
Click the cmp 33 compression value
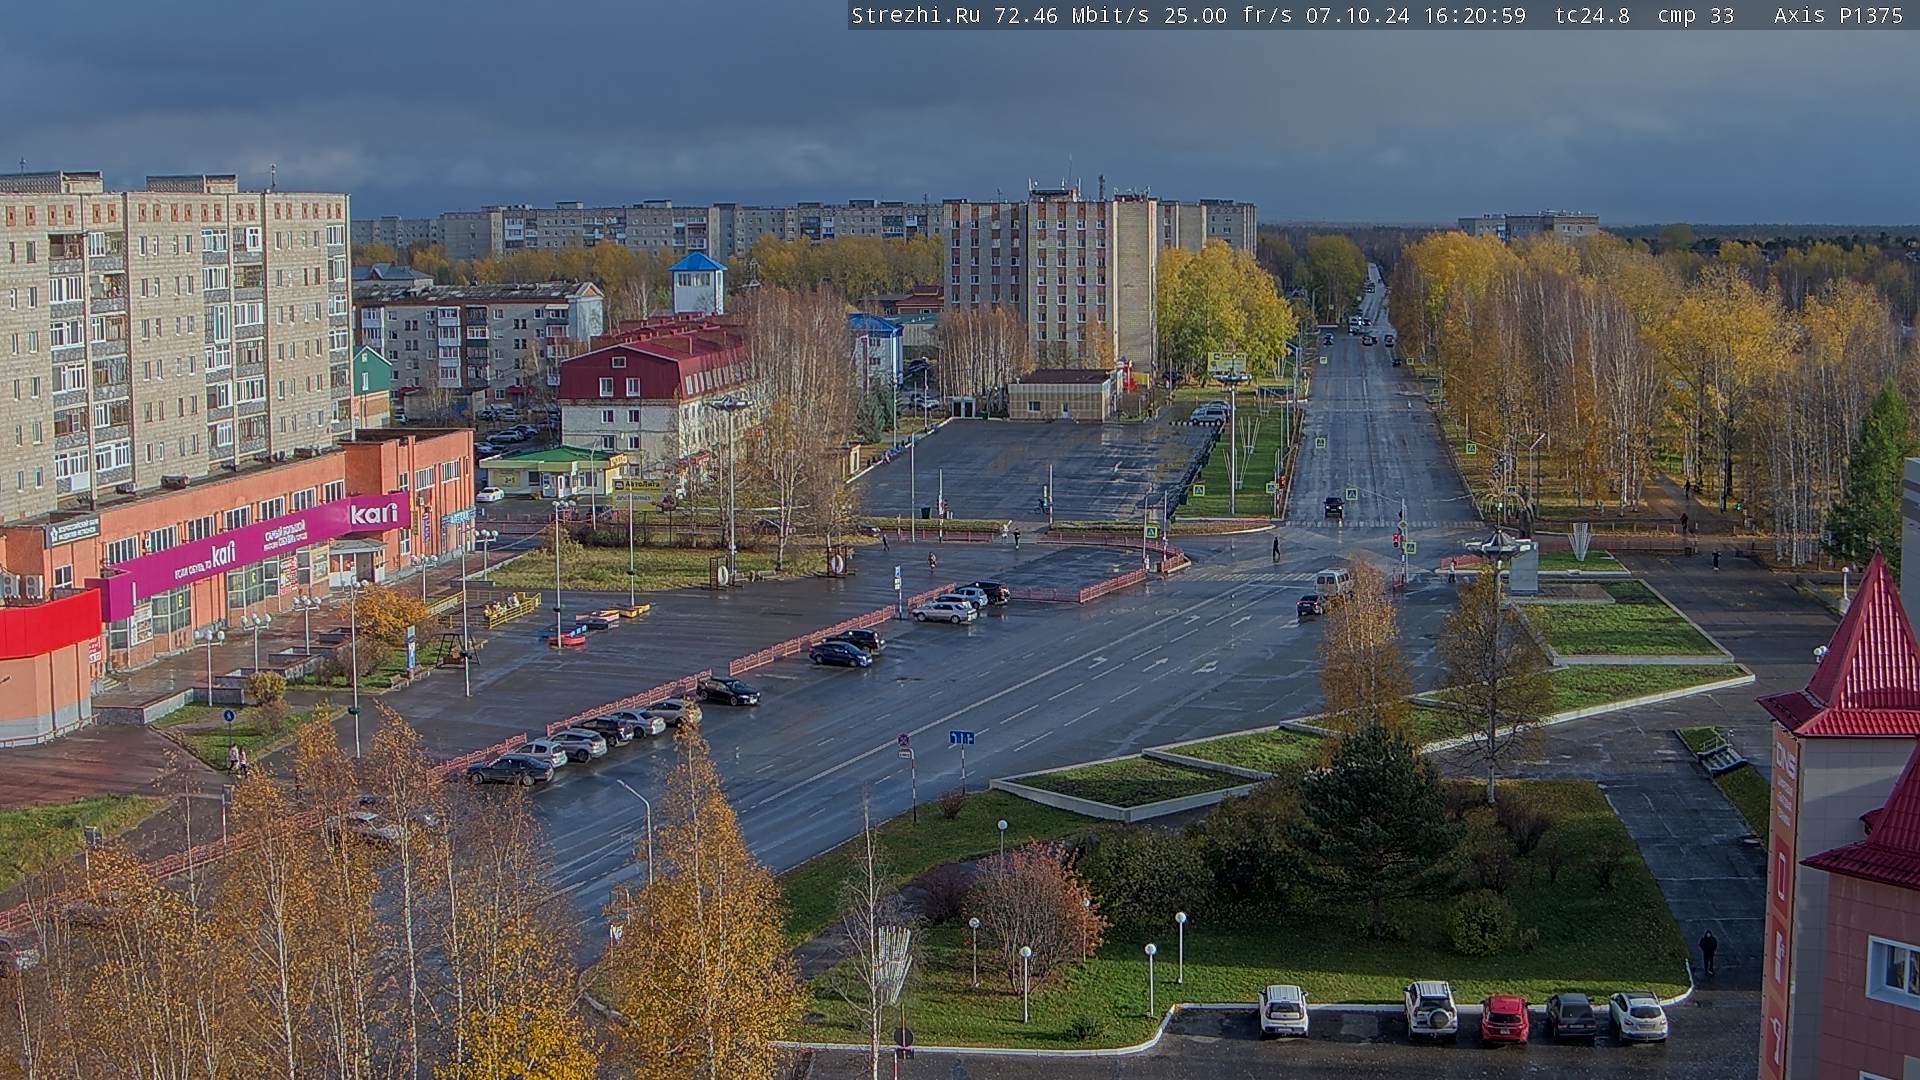pos(1696,15)
